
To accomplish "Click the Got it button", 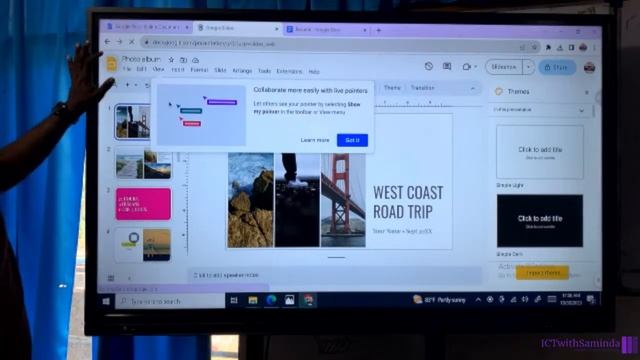I will click(352, 140).
